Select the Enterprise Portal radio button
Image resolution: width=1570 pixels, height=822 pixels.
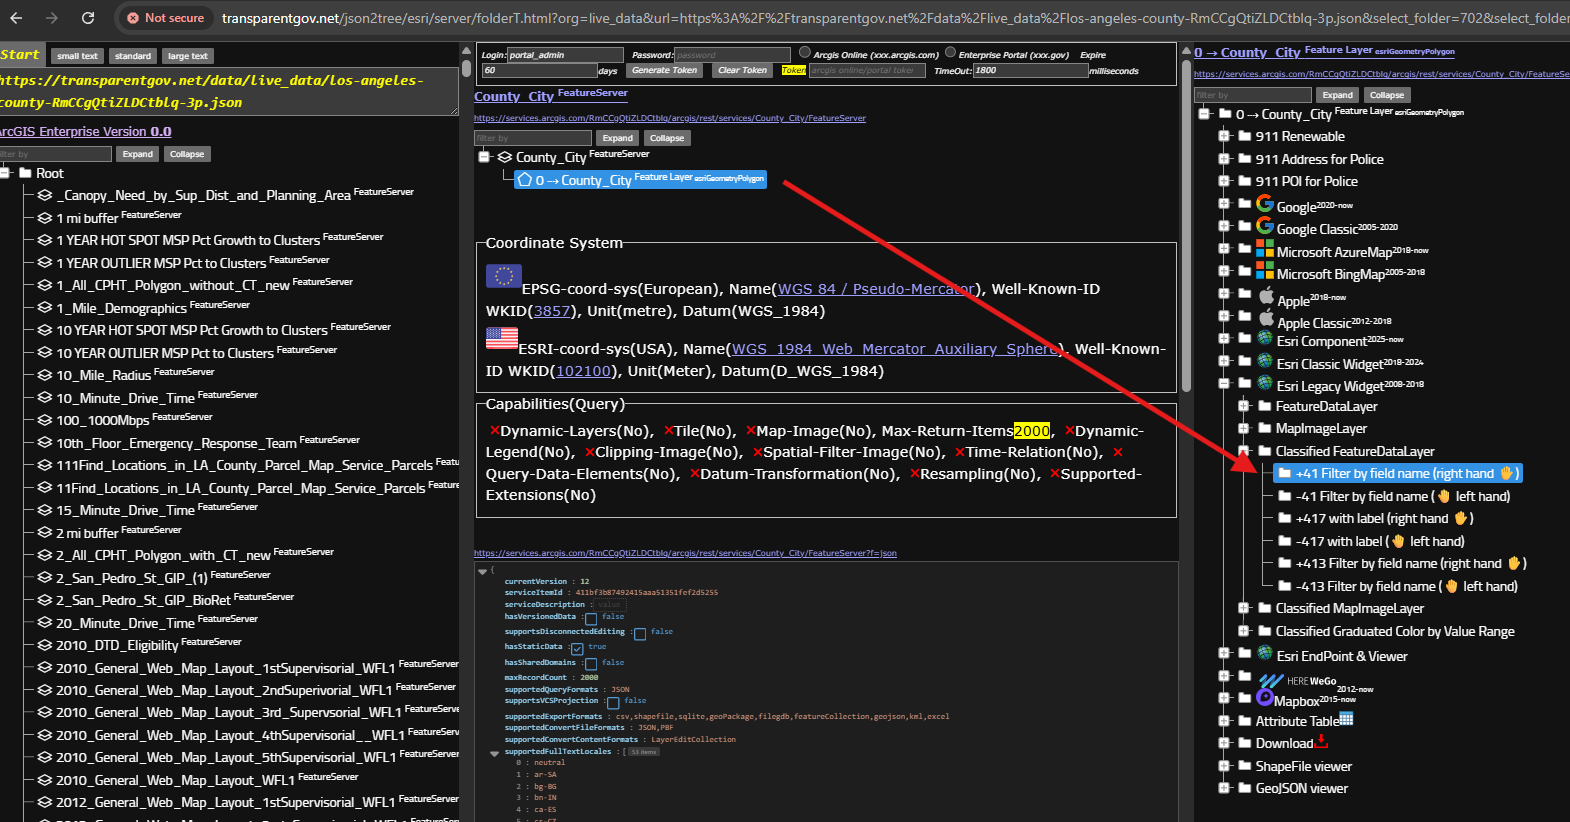pos(950,53)
